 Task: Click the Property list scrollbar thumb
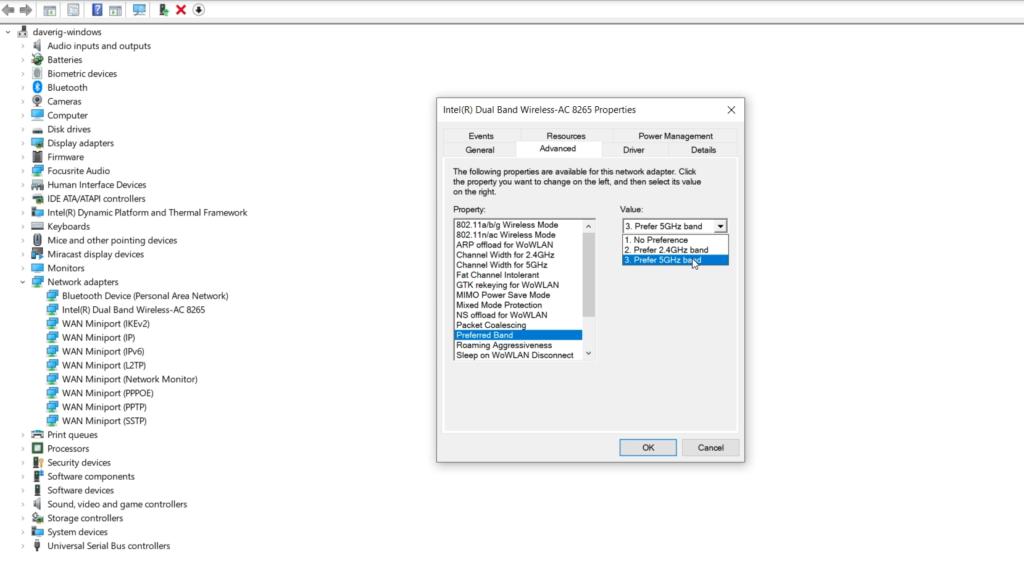[588, 275]
